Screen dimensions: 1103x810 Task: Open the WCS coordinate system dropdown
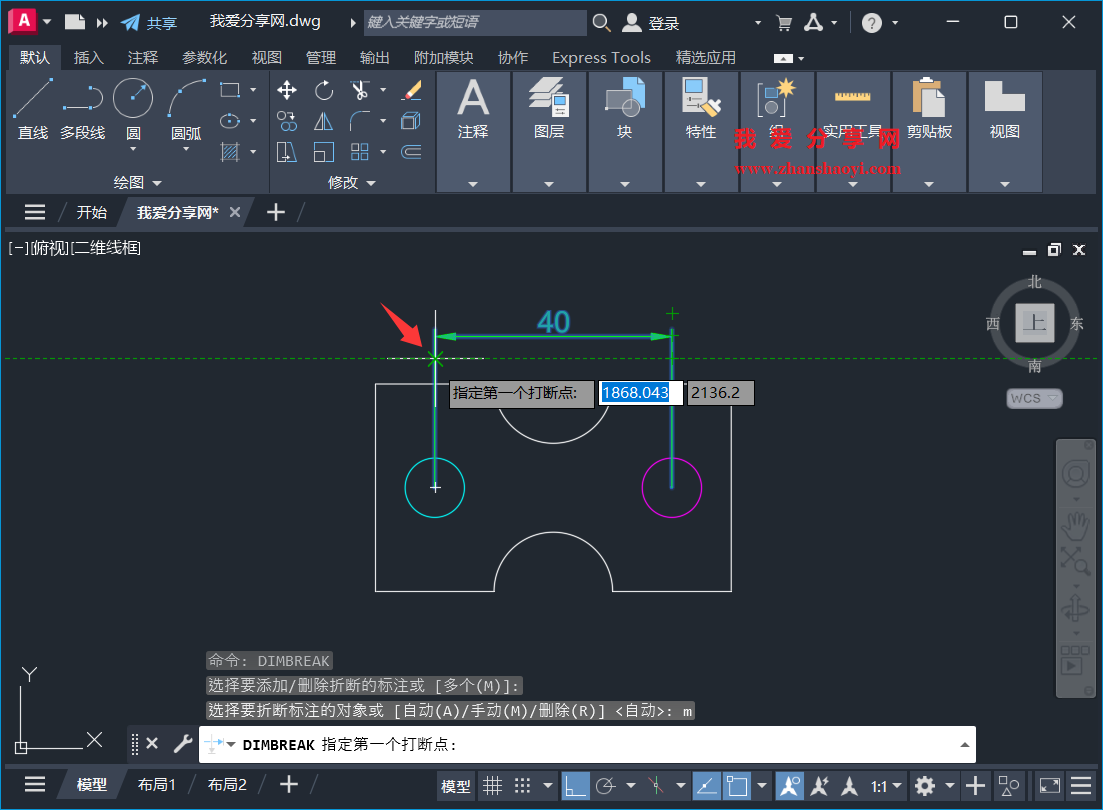tap(1035, 398)
